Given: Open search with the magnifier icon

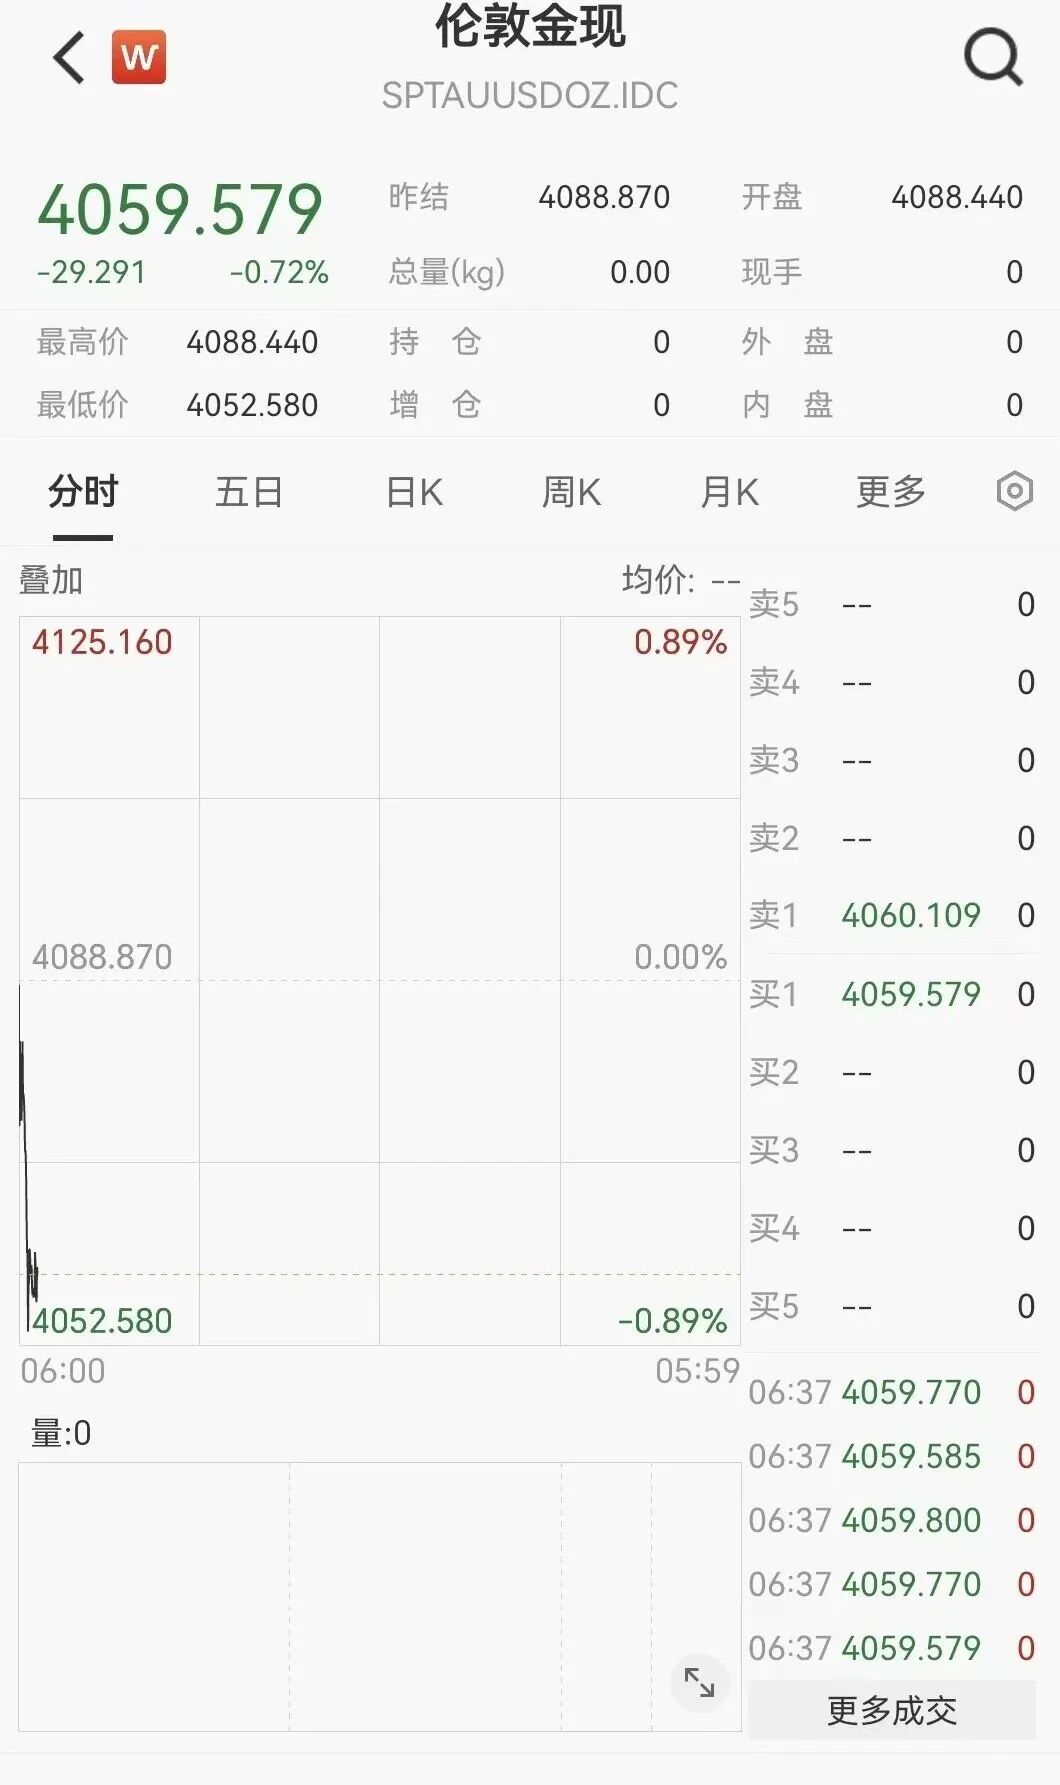Looking at the screenshot, I should [993, 57].
